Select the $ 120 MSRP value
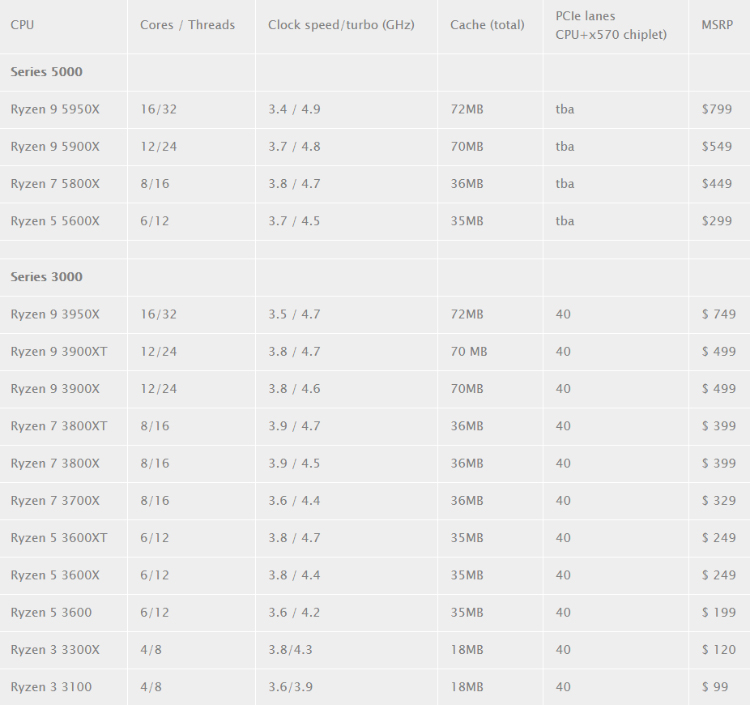 coord(718,650)
